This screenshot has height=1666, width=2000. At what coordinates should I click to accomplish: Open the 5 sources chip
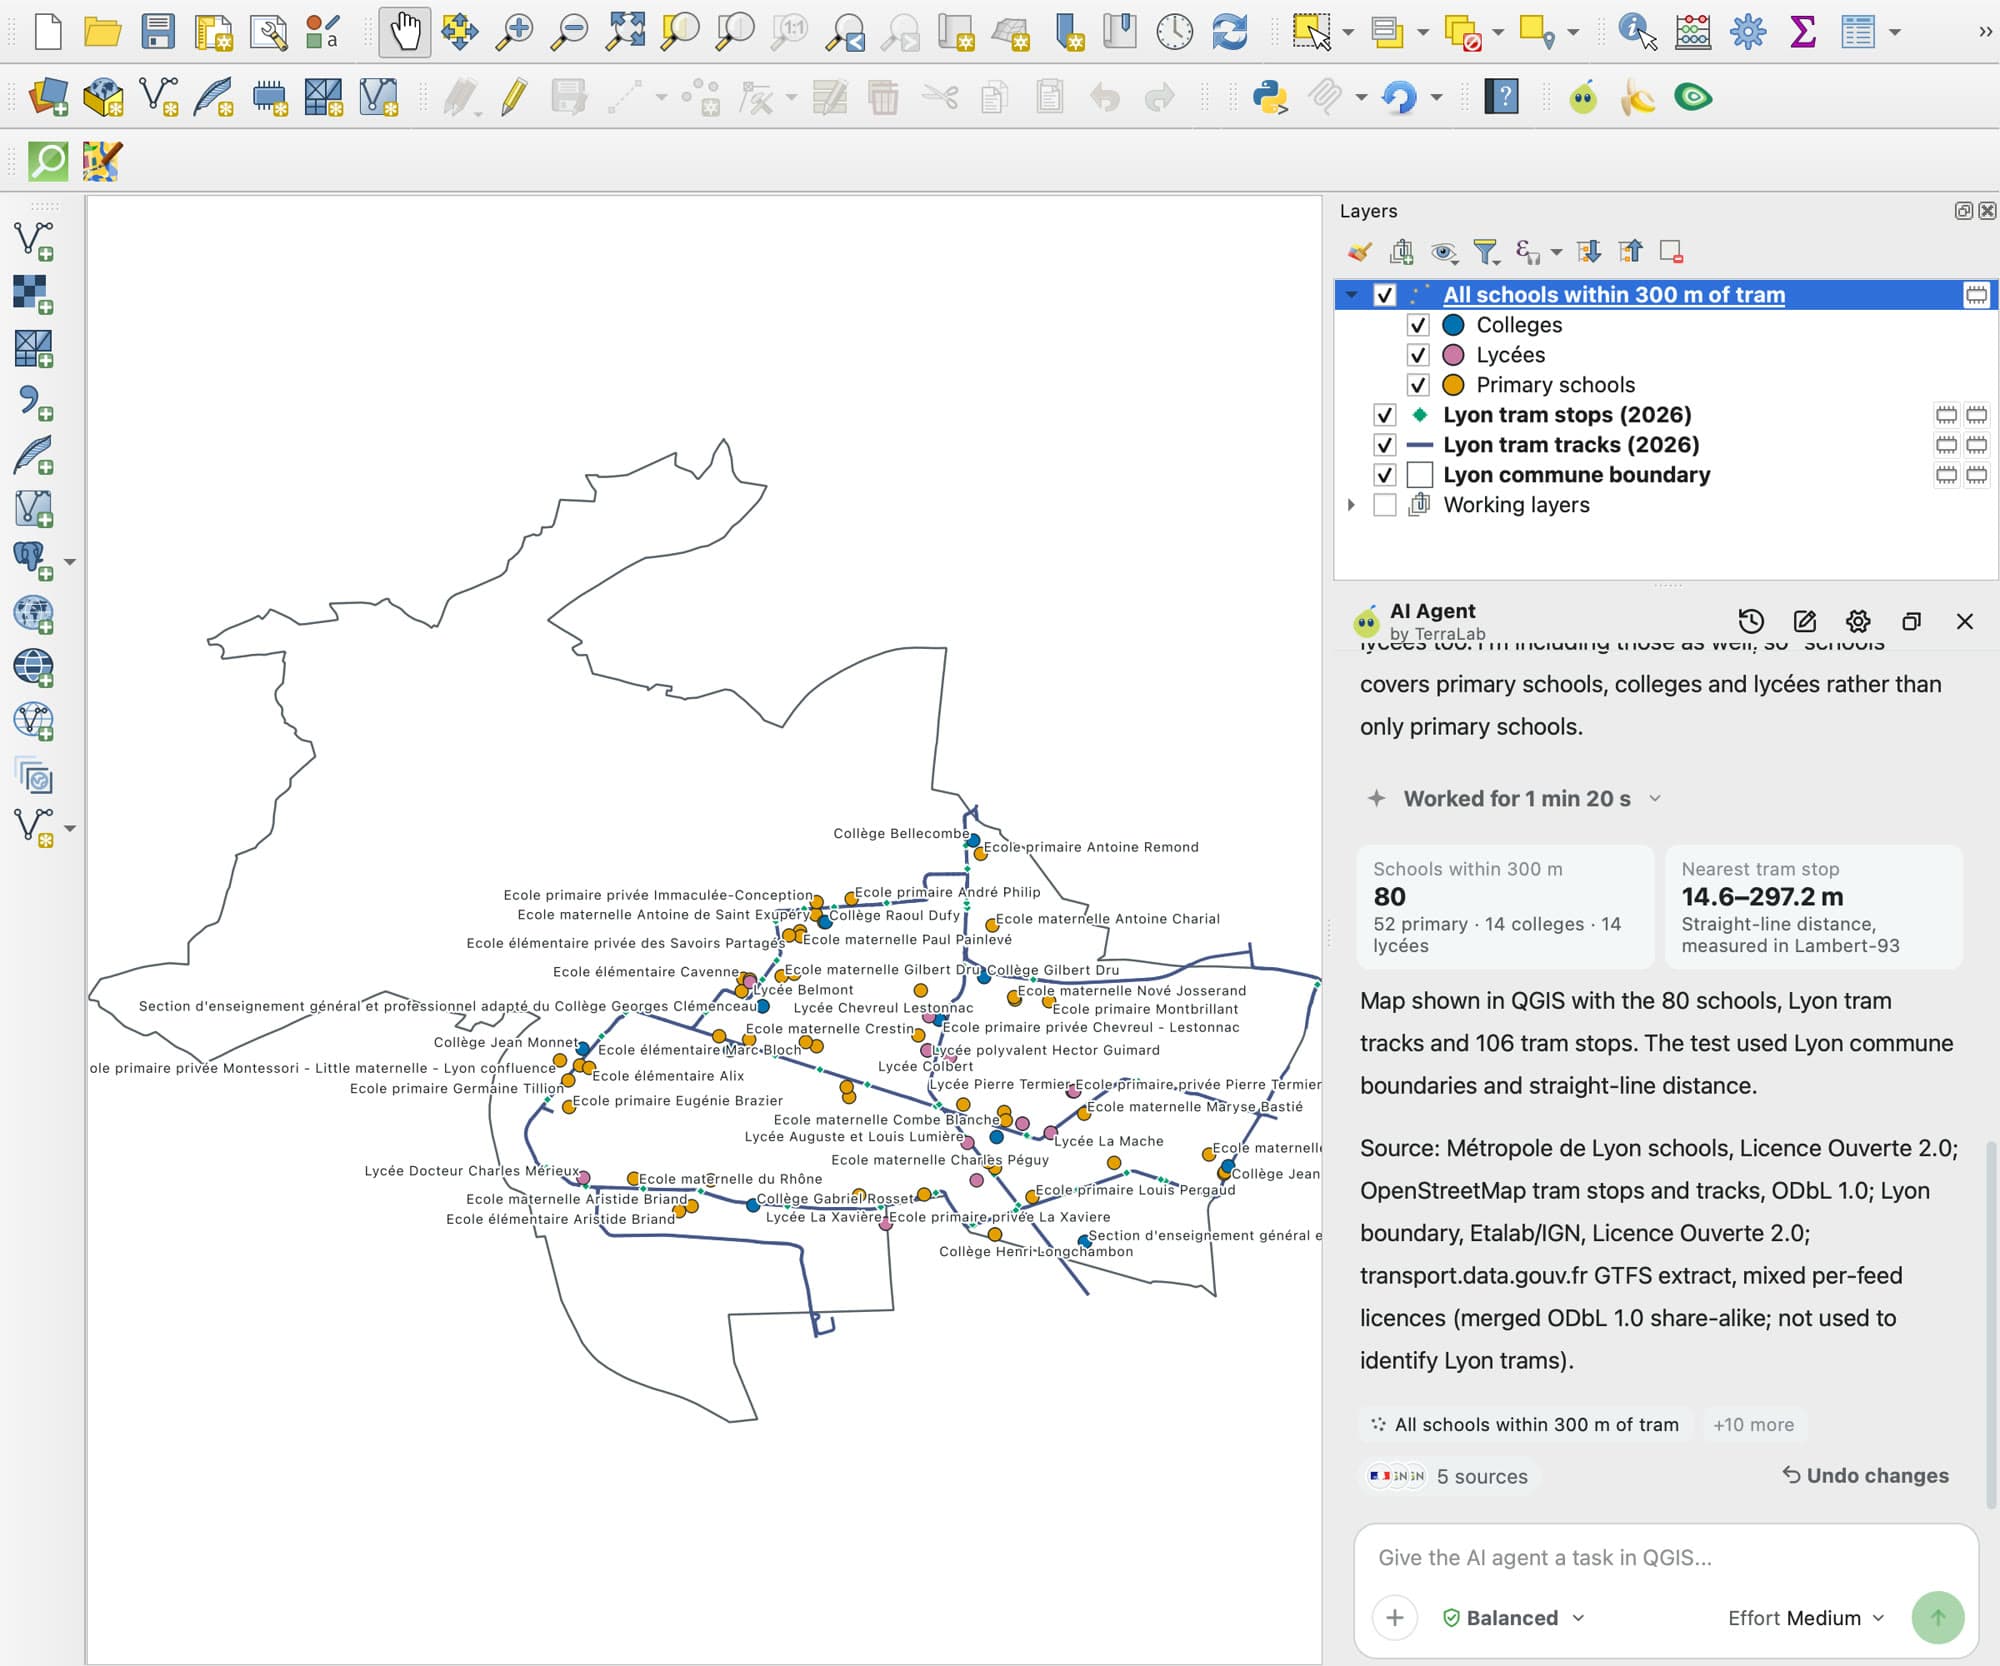pyautogui.click(x=1449, y=1476)
